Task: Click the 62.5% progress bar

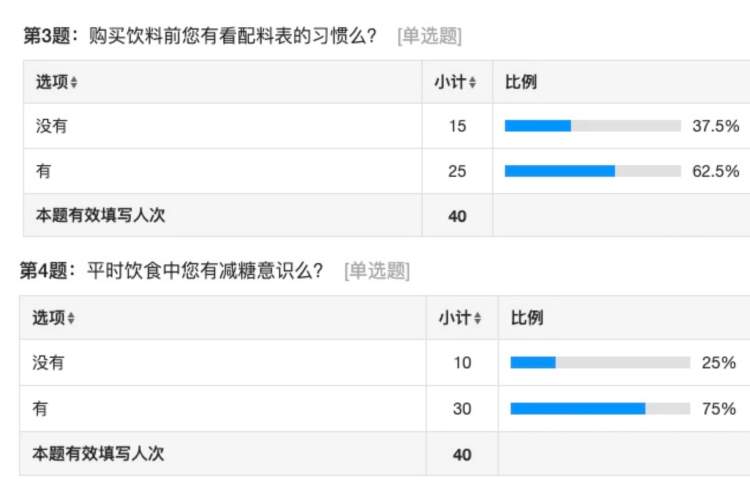Action: click(x=592, y=171)
